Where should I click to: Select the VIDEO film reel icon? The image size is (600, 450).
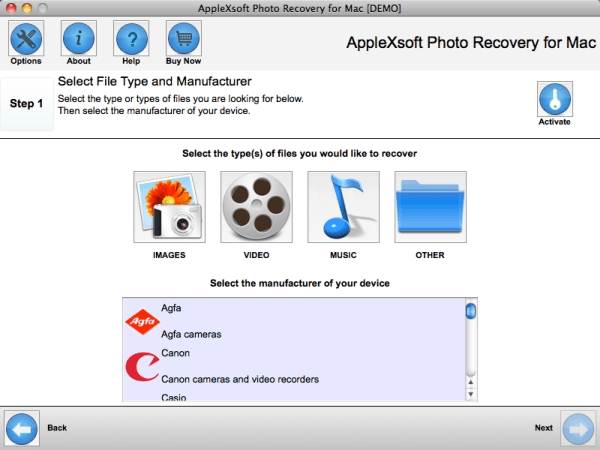[256, 207]
